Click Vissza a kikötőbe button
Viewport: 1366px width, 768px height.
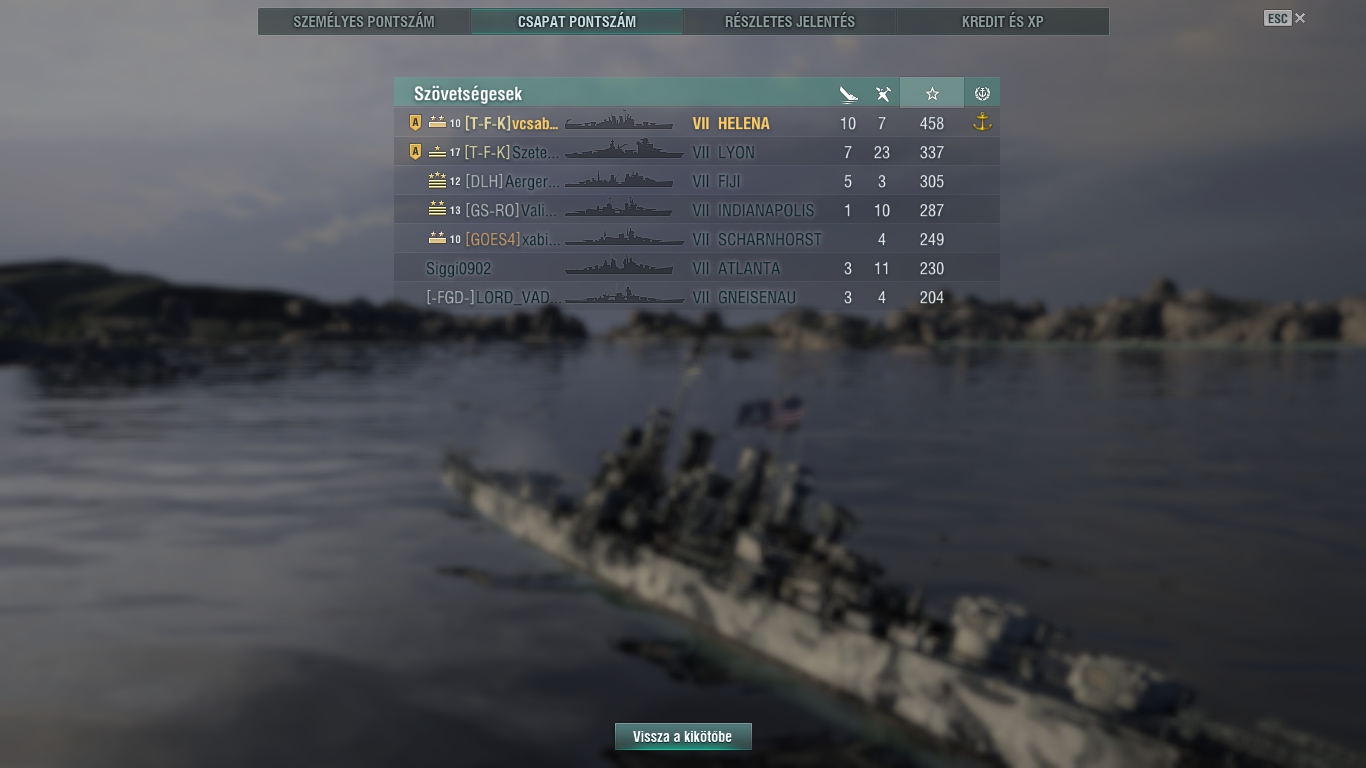tap(683, 737)
